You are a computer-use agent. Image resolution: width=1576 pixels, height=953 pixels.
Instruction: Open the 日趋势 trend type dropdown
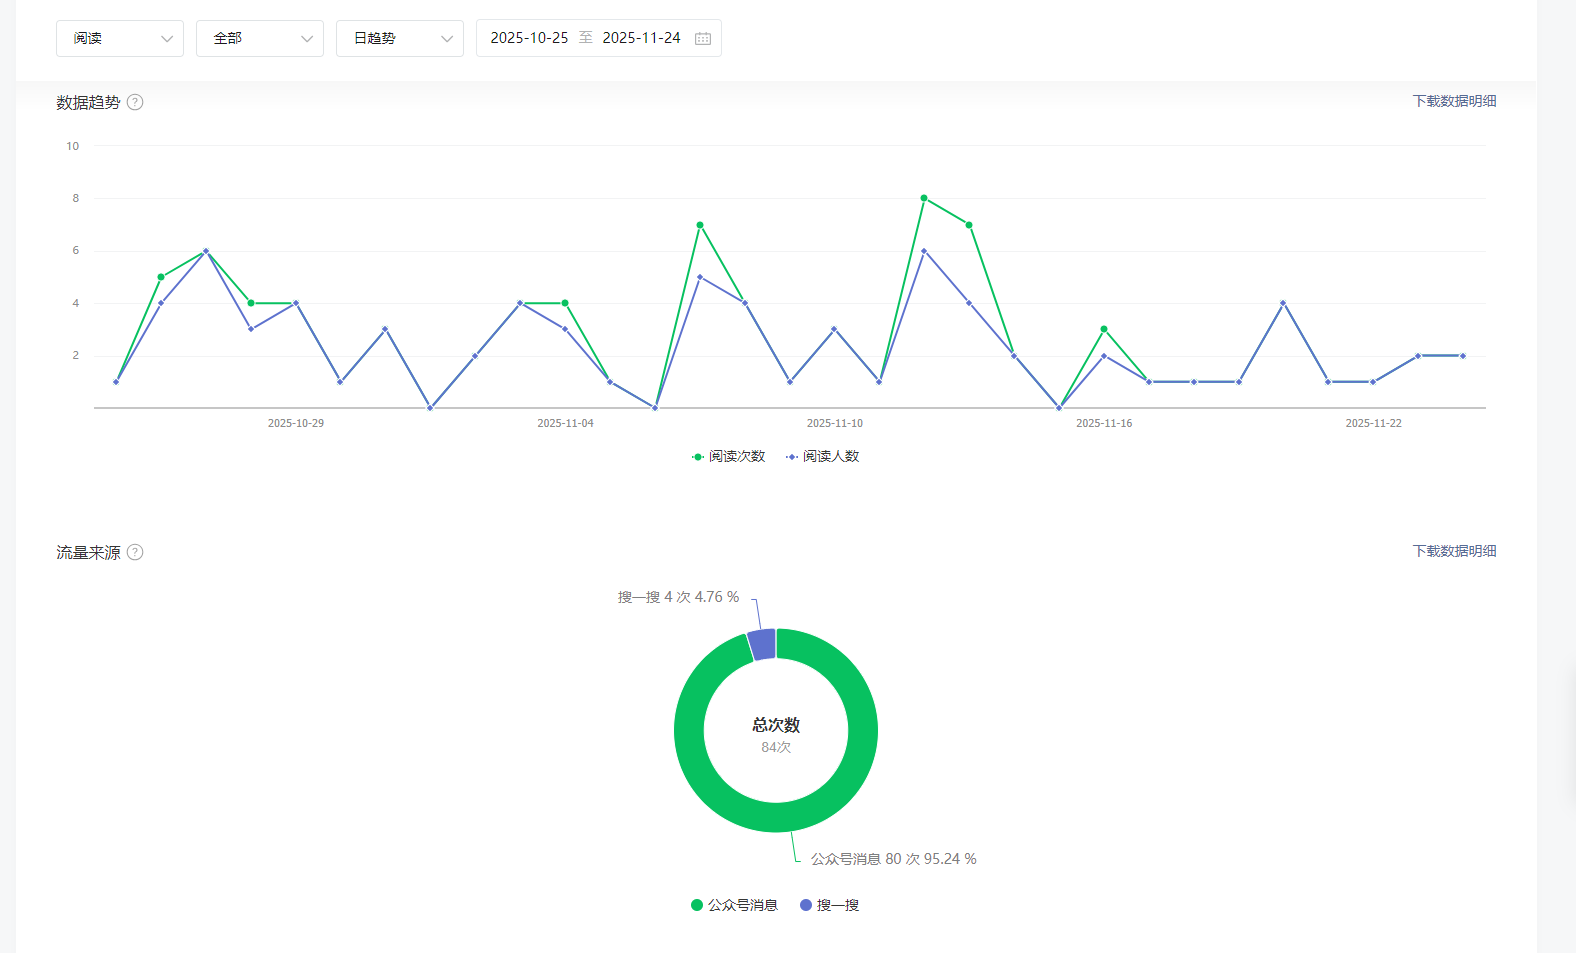pos(400,38)
